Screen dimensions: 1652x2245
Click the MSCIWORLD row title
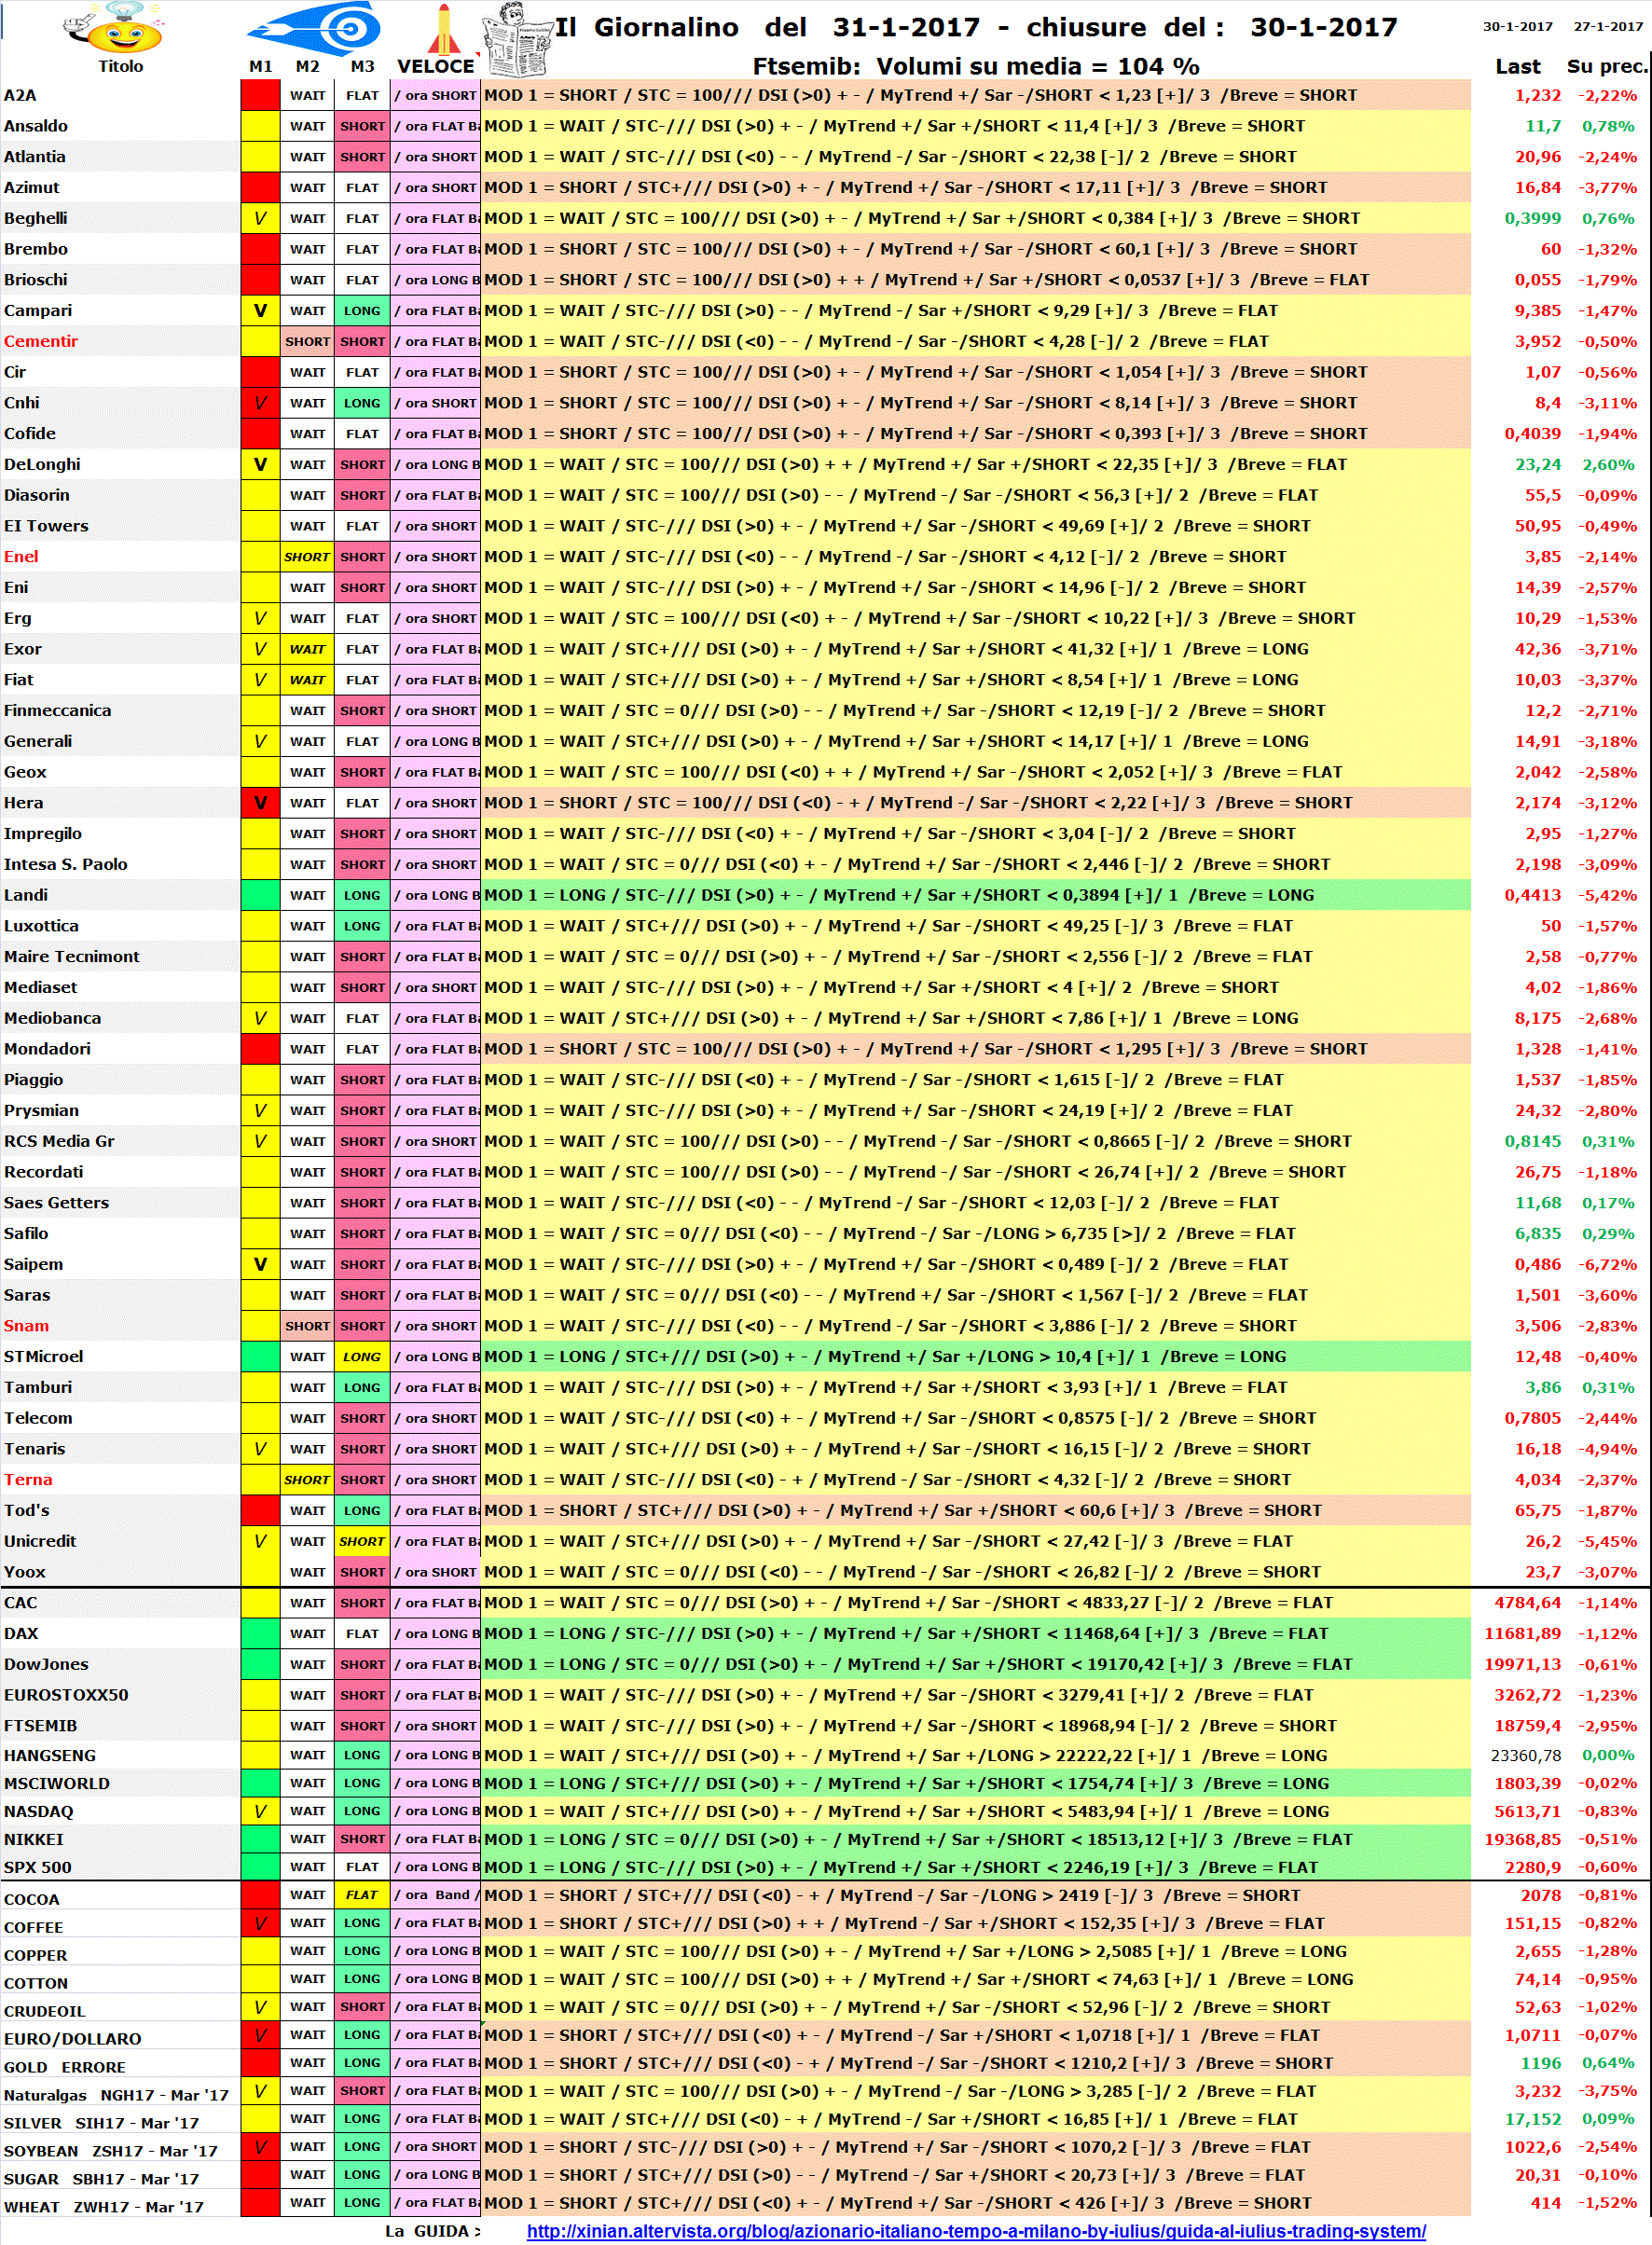56,1783
